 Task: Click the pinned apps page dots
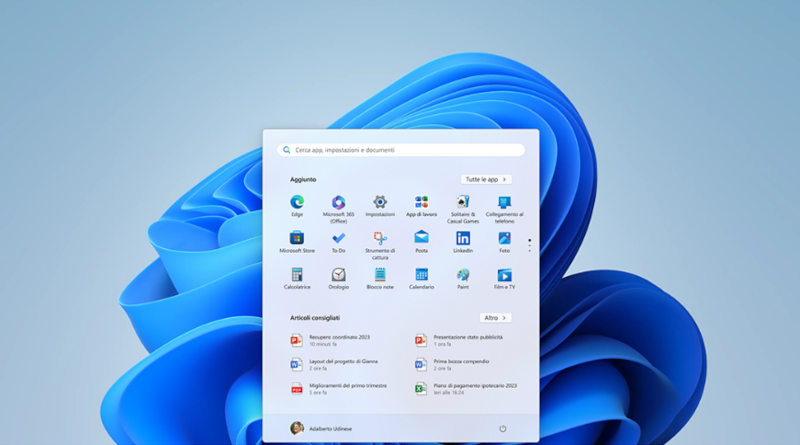[x=530, y=245]
